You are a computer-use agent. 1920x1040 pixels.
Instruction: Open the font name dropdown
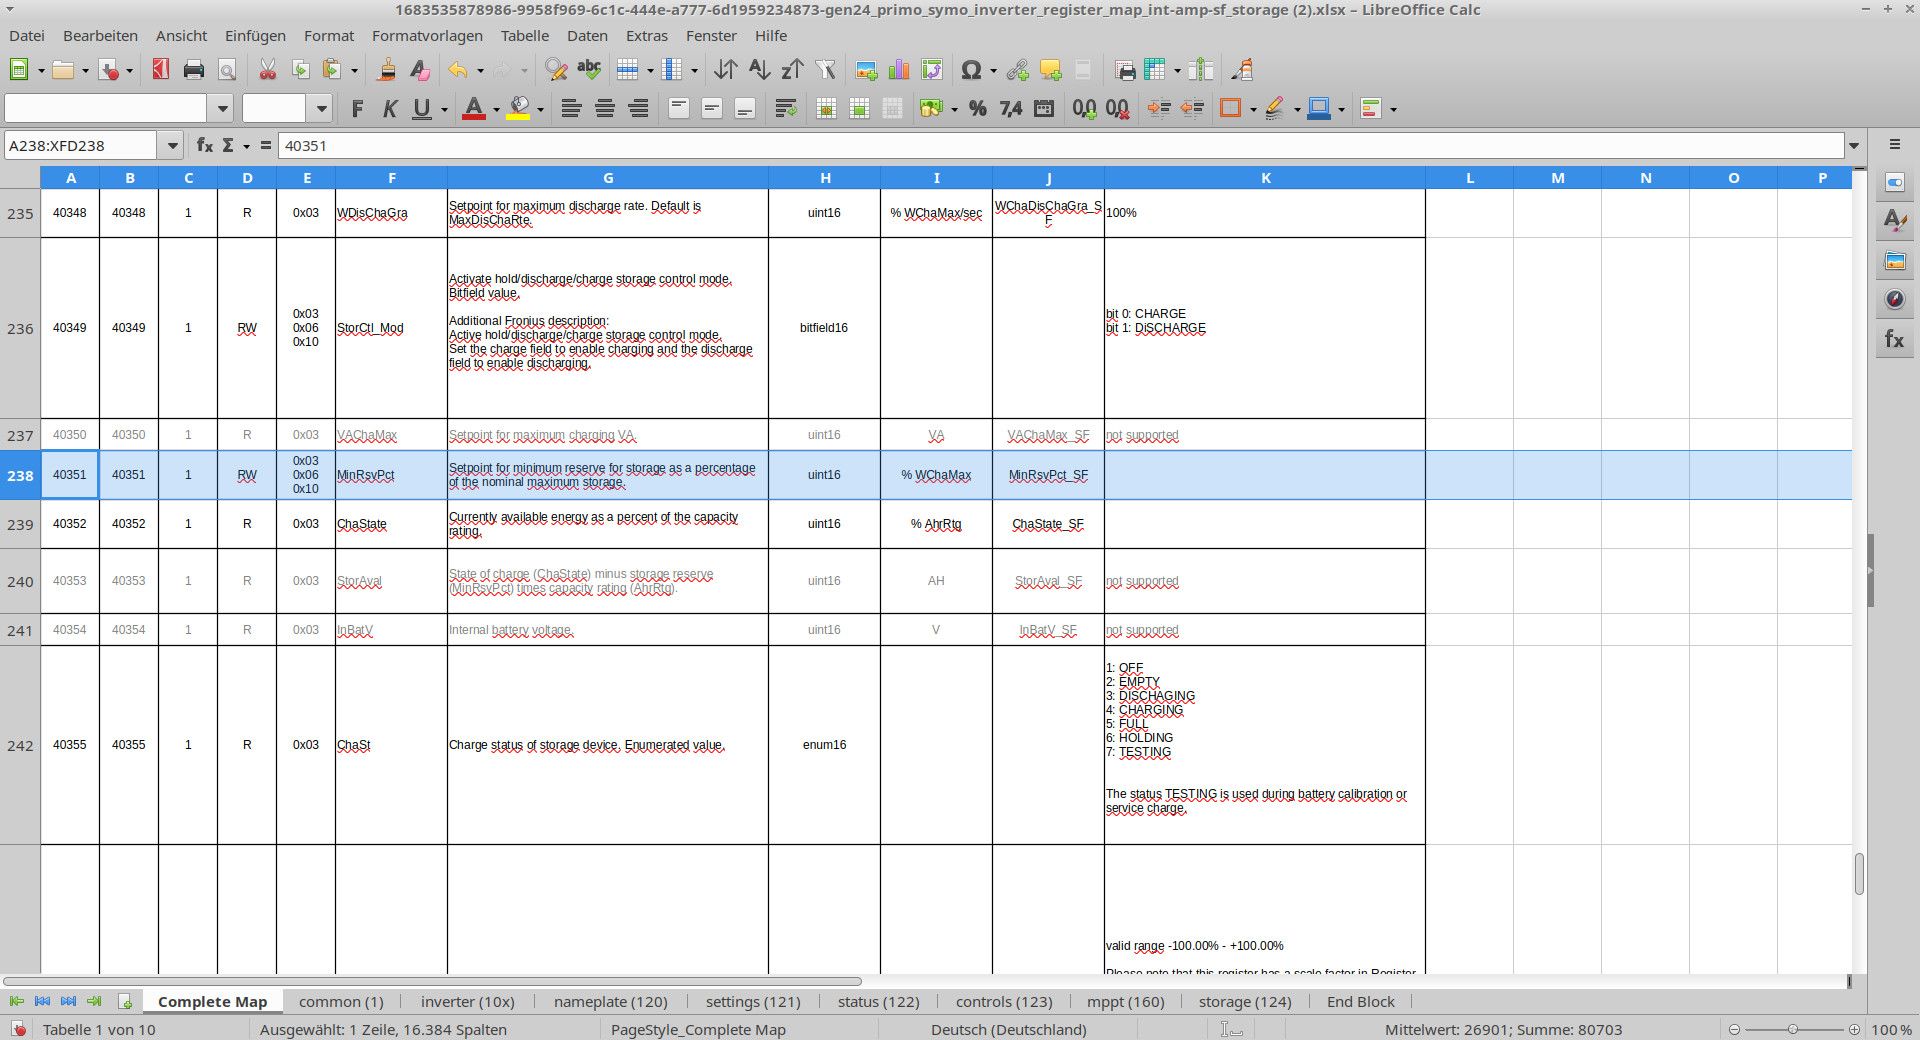(x=222, y=109)
